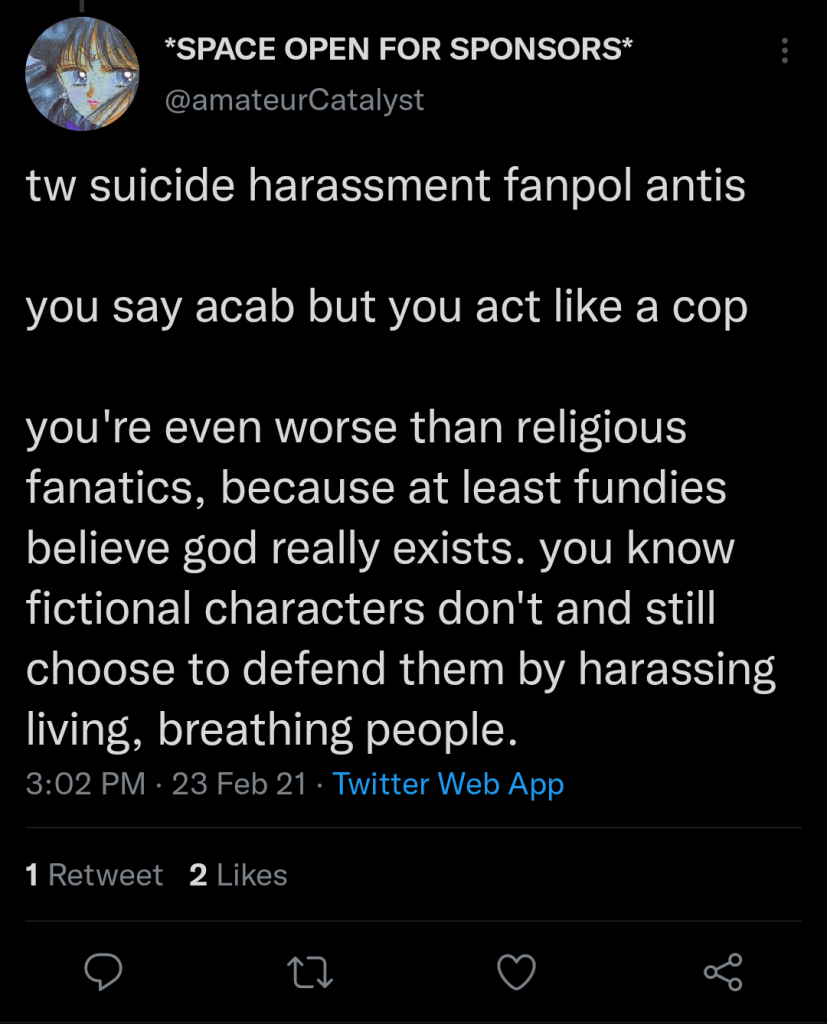The width and height of the screenshot is (827, 1024).
Task: Open the three-dot more options menu
Action: [x=785, y=50]
